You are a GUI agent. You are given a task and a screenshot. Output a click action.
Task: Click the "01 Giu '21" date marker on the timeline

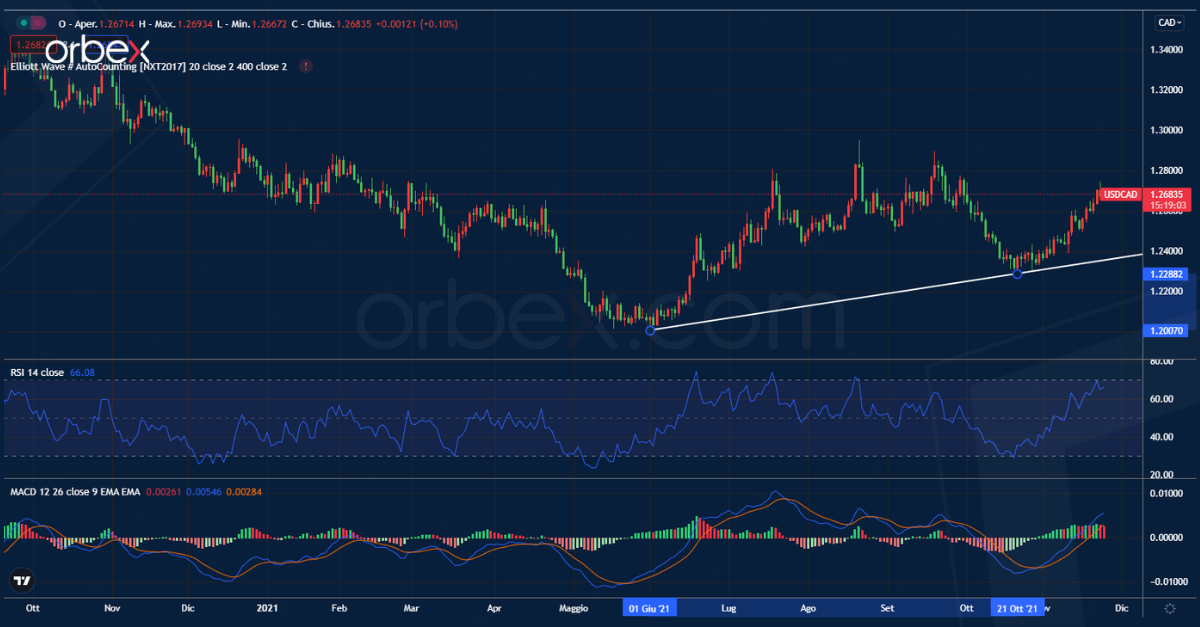(x=650, y=607)
